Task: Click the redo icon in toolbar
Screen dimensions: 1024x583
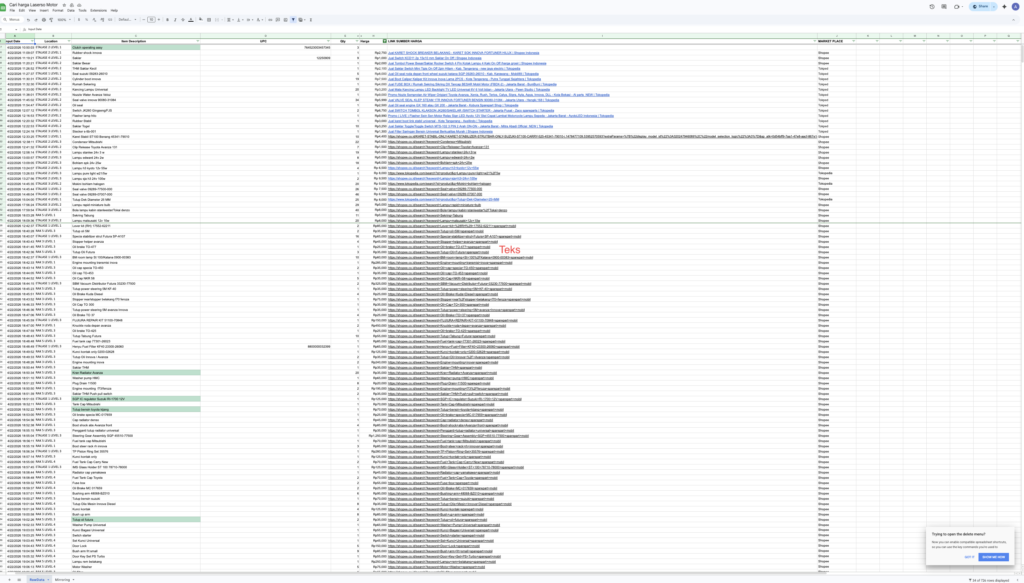Action: pyautogui.click(x=36, y=20)
